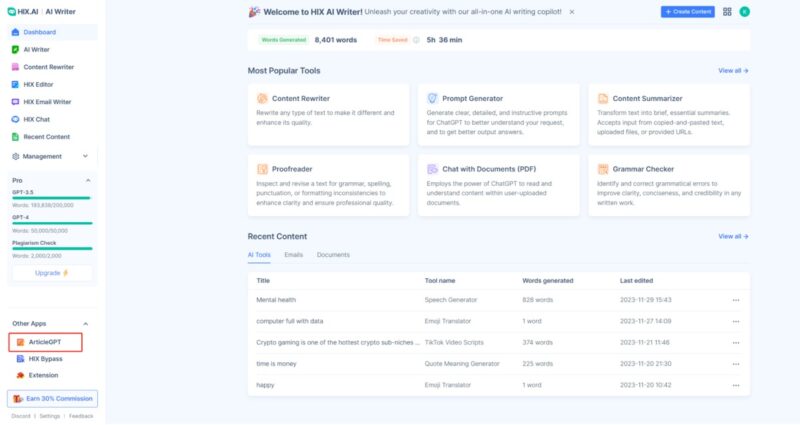View all Recent Content

(x=733, y=236)
